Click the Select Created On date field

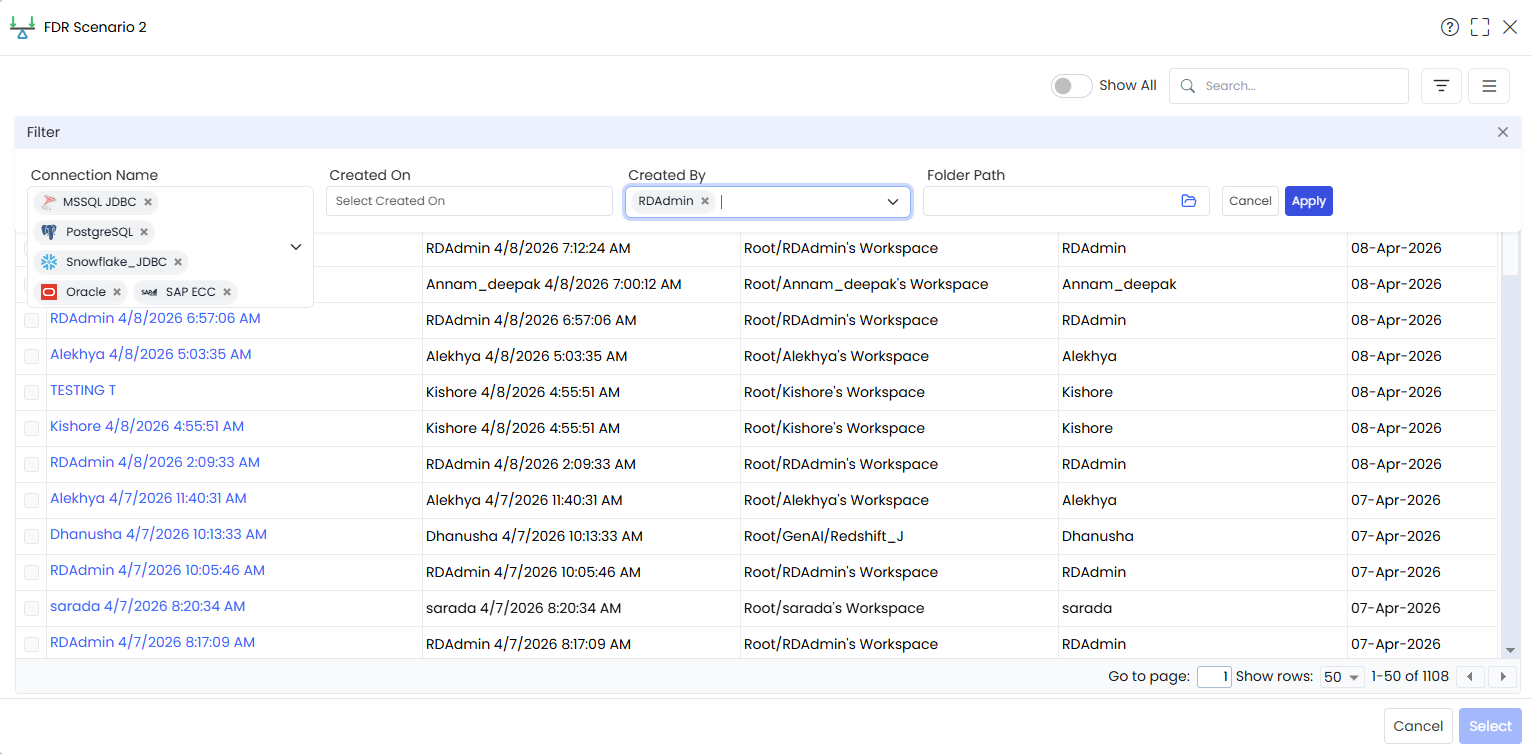pyautogui.click(x=469, y=201)
